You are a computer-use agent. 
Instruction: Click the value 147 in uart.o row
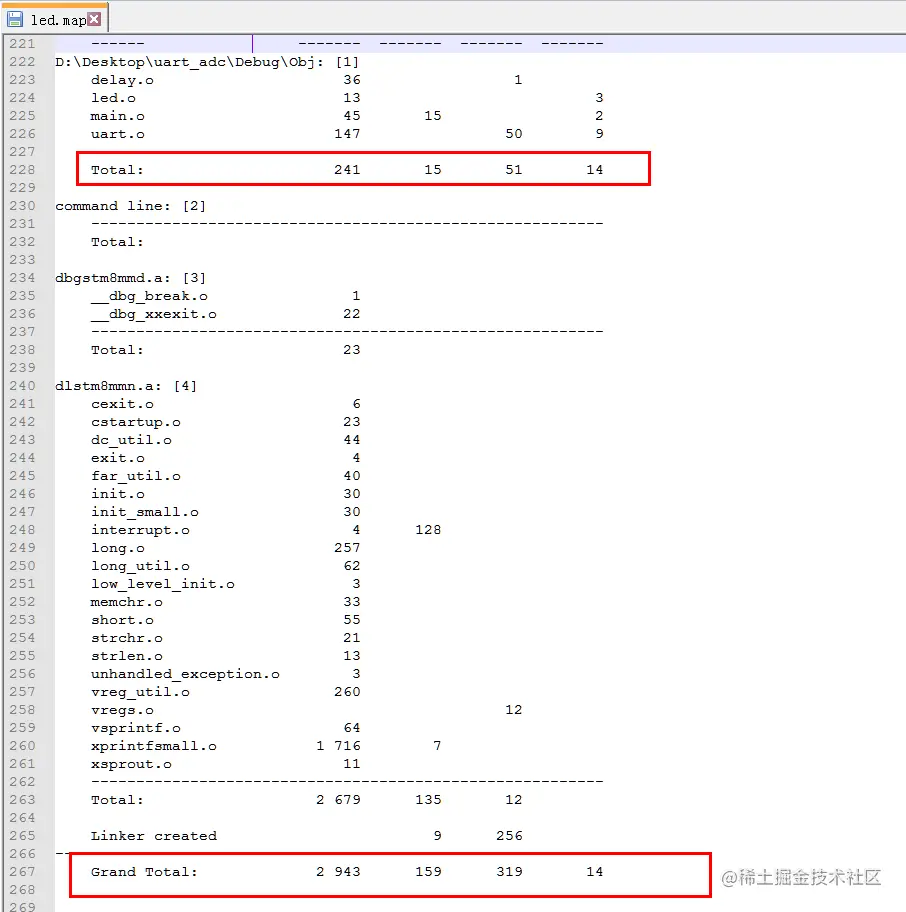(347, 134)
